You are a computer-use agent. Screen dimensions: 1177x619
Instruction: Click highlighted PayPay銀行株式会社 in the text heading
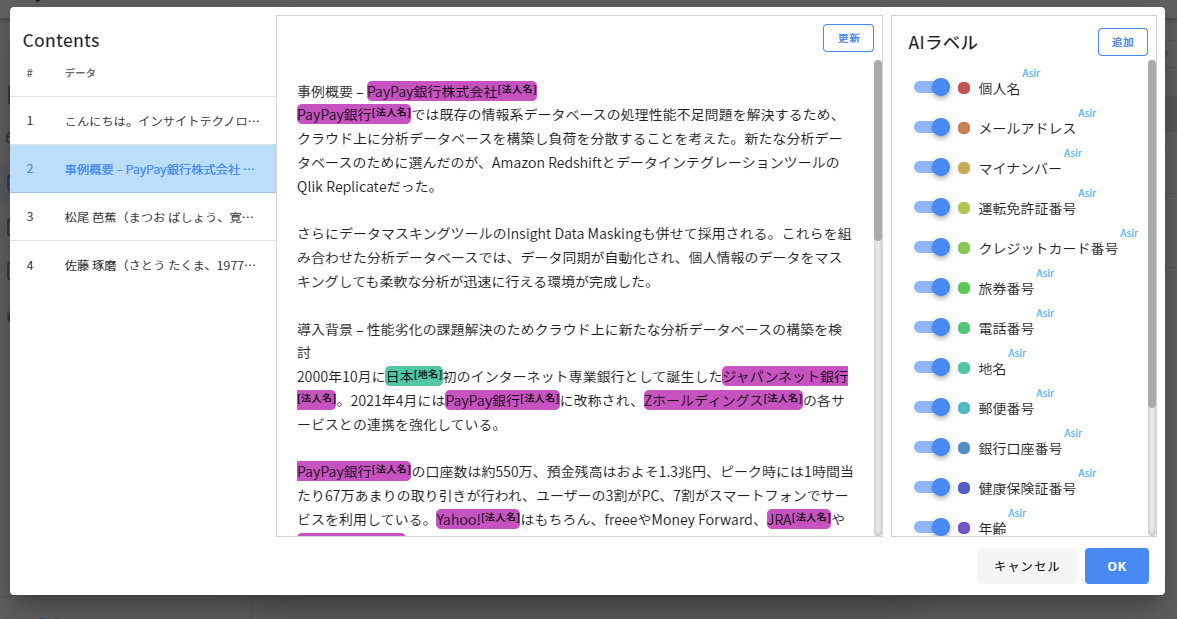pos(451,92)
